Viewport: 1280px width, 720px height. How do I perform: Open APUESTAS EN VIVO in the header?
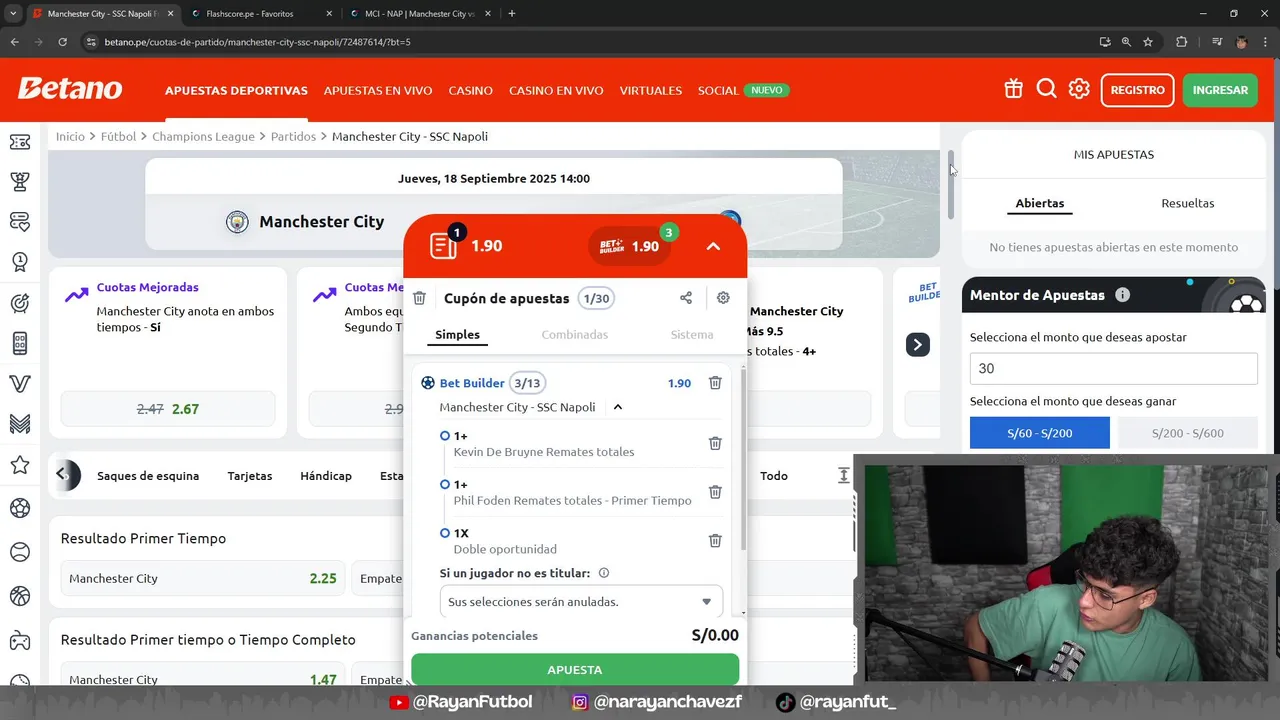(378, 90)
